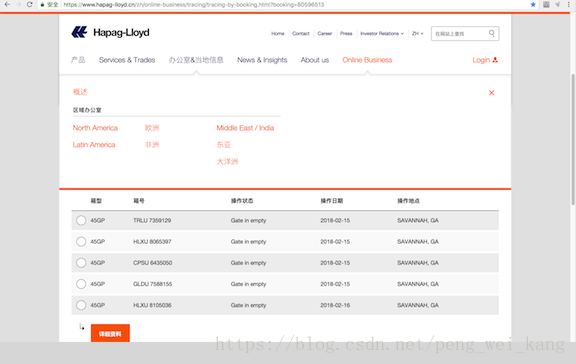Open 大洋洲 regional office link
The width and height of the screenshot is (576, 364).
(227, 162)
